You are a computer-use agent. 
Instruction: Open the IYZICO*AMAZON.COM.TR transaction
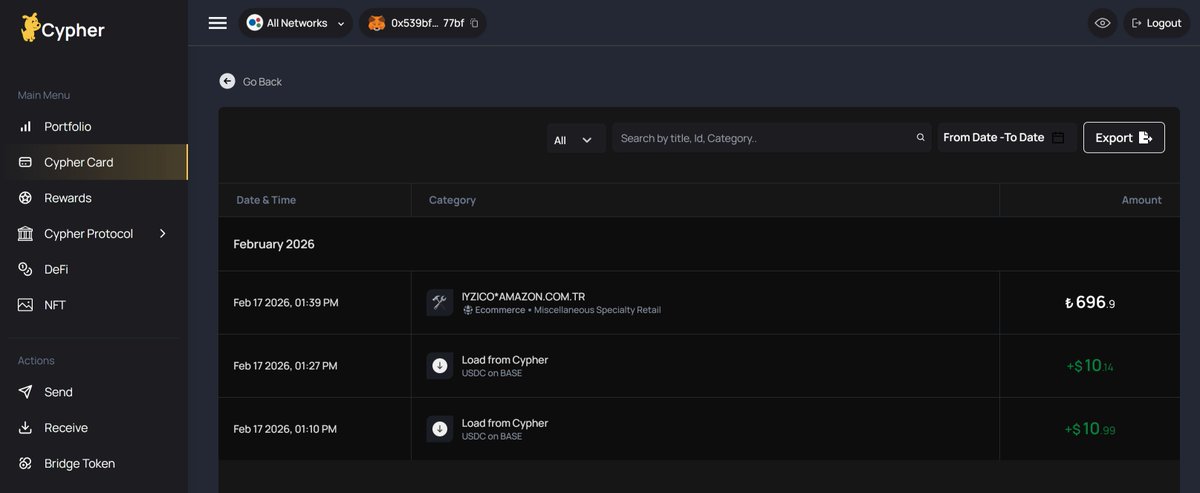(x=699, y=303)
